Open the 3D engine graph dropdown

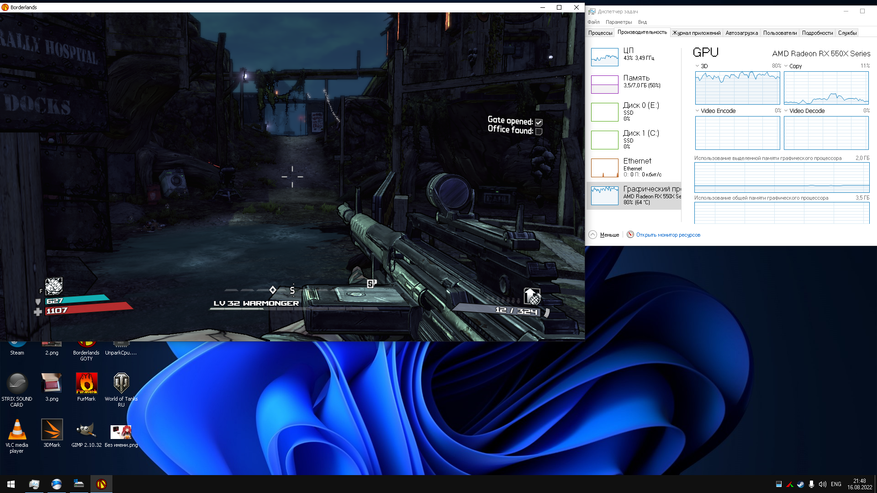pos(697,66)
